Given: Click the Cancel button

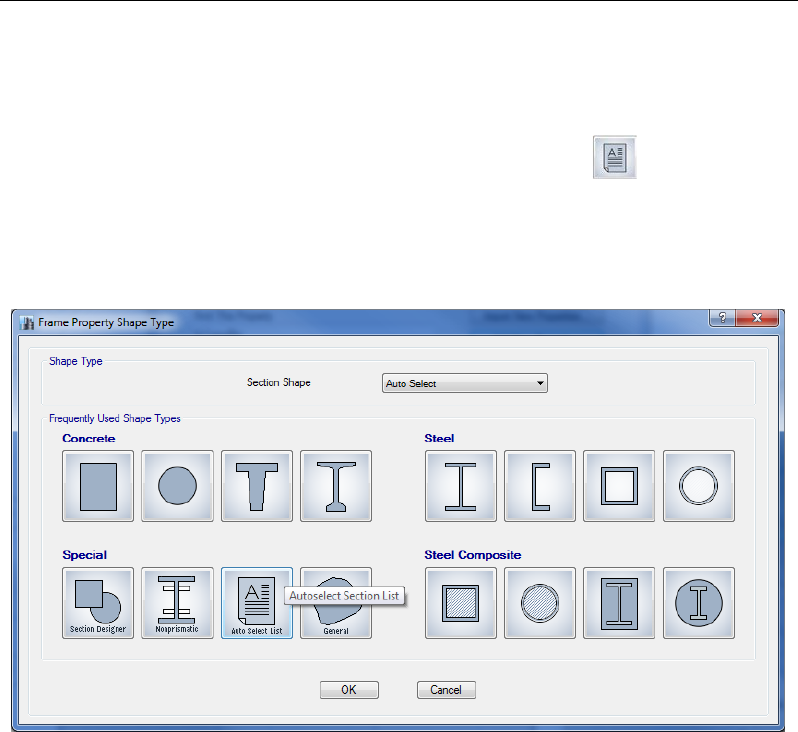Looking at the screenshot, I should tap(446, 690).
